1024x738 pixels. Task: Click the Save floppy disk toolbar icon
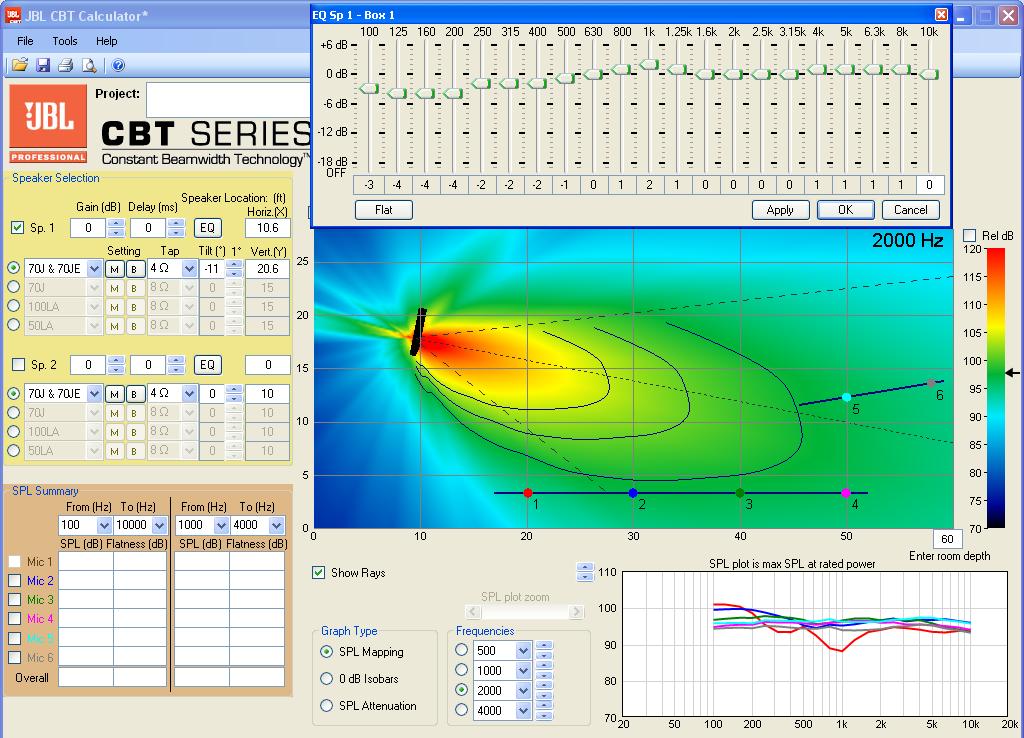pyautogui.click(x=43, y=65)
